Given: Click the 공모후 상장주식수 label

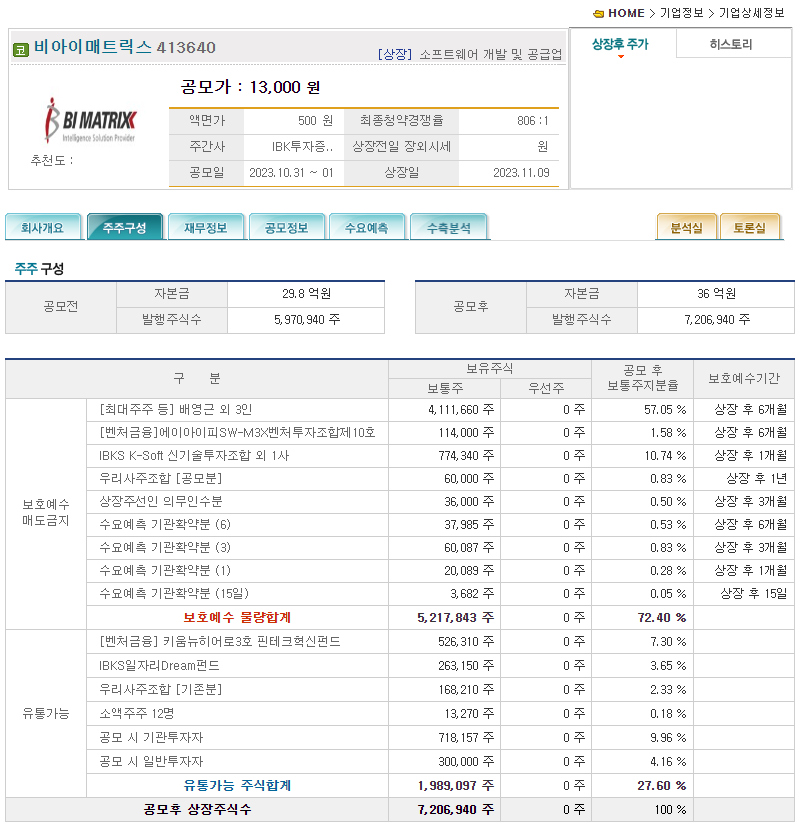Looking at the screenshot, I should click(x=197, y=809).
